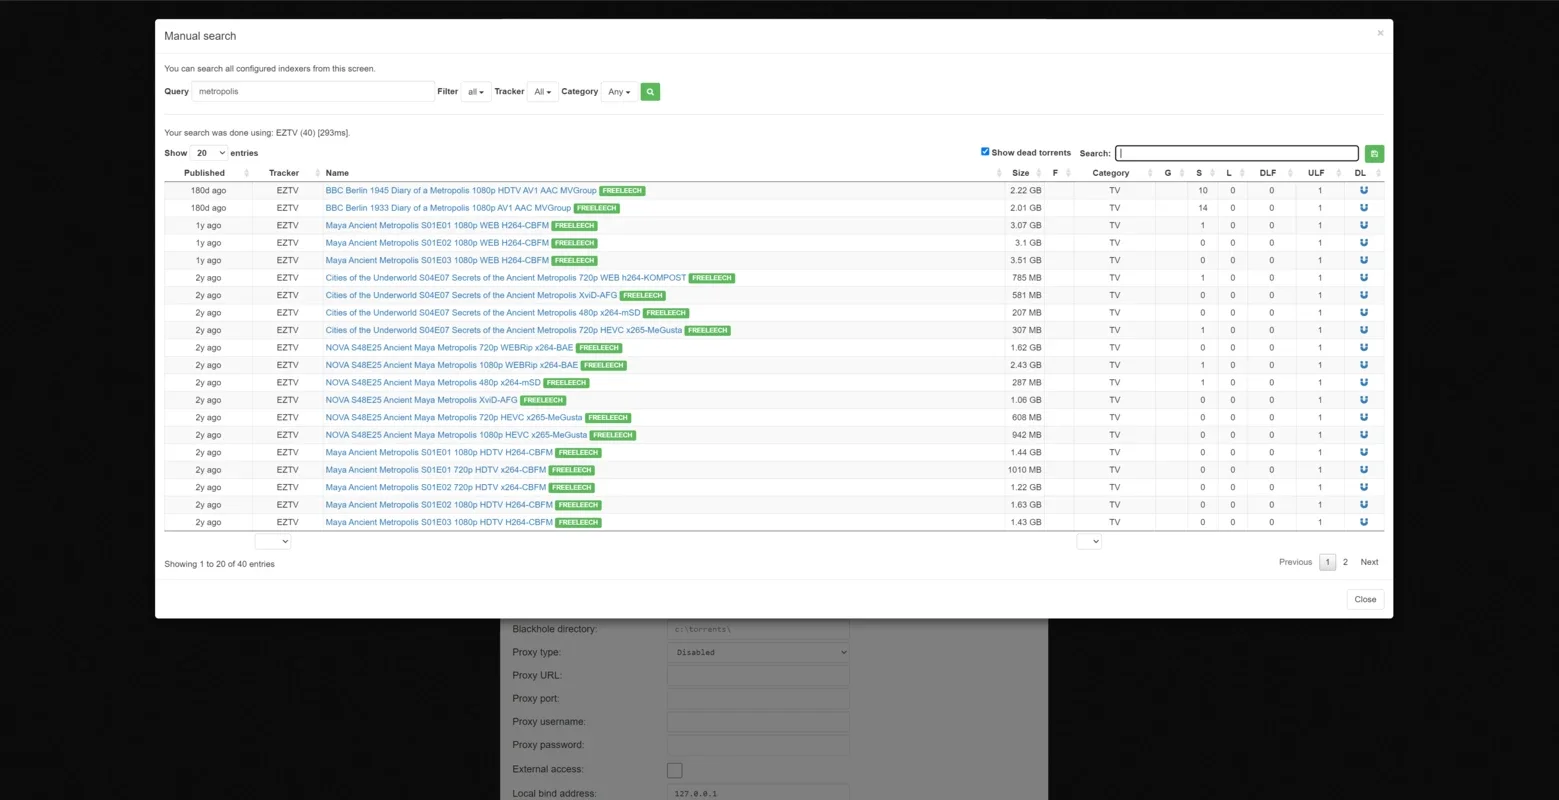
Task: Download NOVA S48E25 1080p HEVC x265-MeGusta torrent
Action: 1364,435
